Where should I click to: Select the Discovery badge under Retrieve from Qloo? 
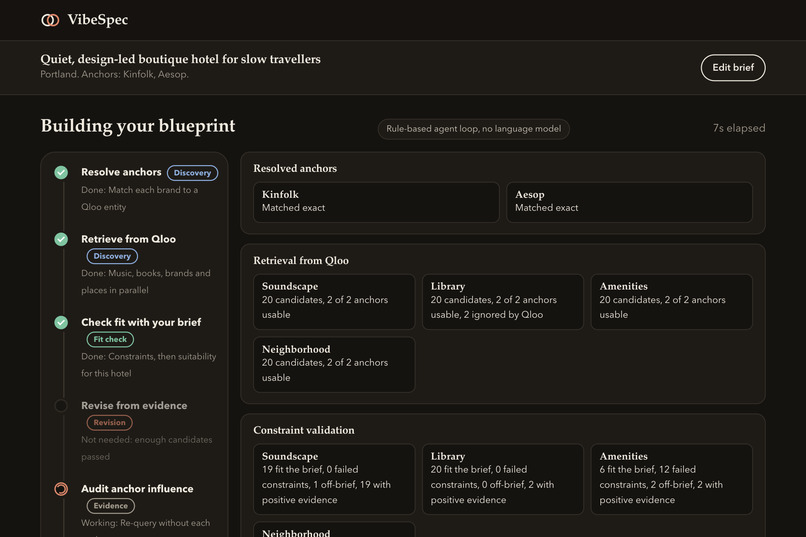(112, 256)
